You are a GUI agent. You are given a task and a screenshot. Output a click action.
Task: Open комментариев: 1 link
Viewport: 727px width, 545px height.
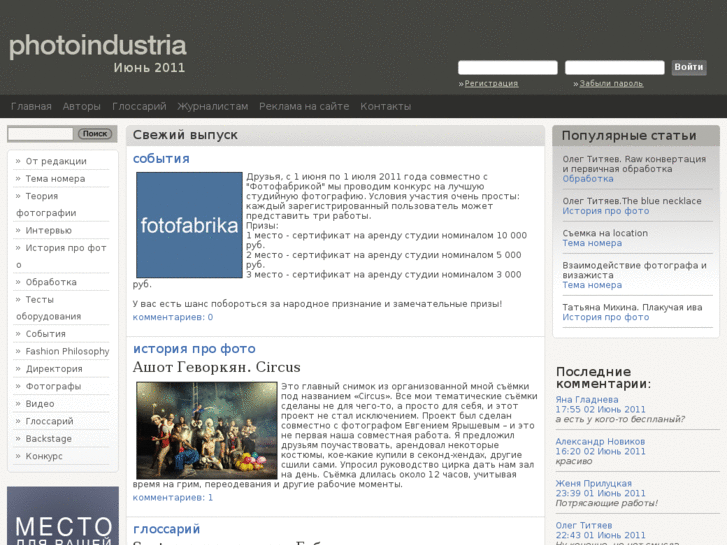pyautogui.click(x=173, y=498)
